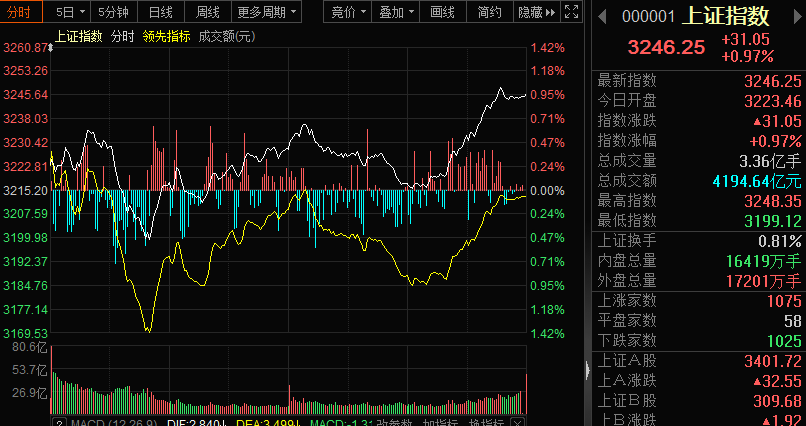
Task: Click the fullscreen expand icon
Action: coord(571,12)
